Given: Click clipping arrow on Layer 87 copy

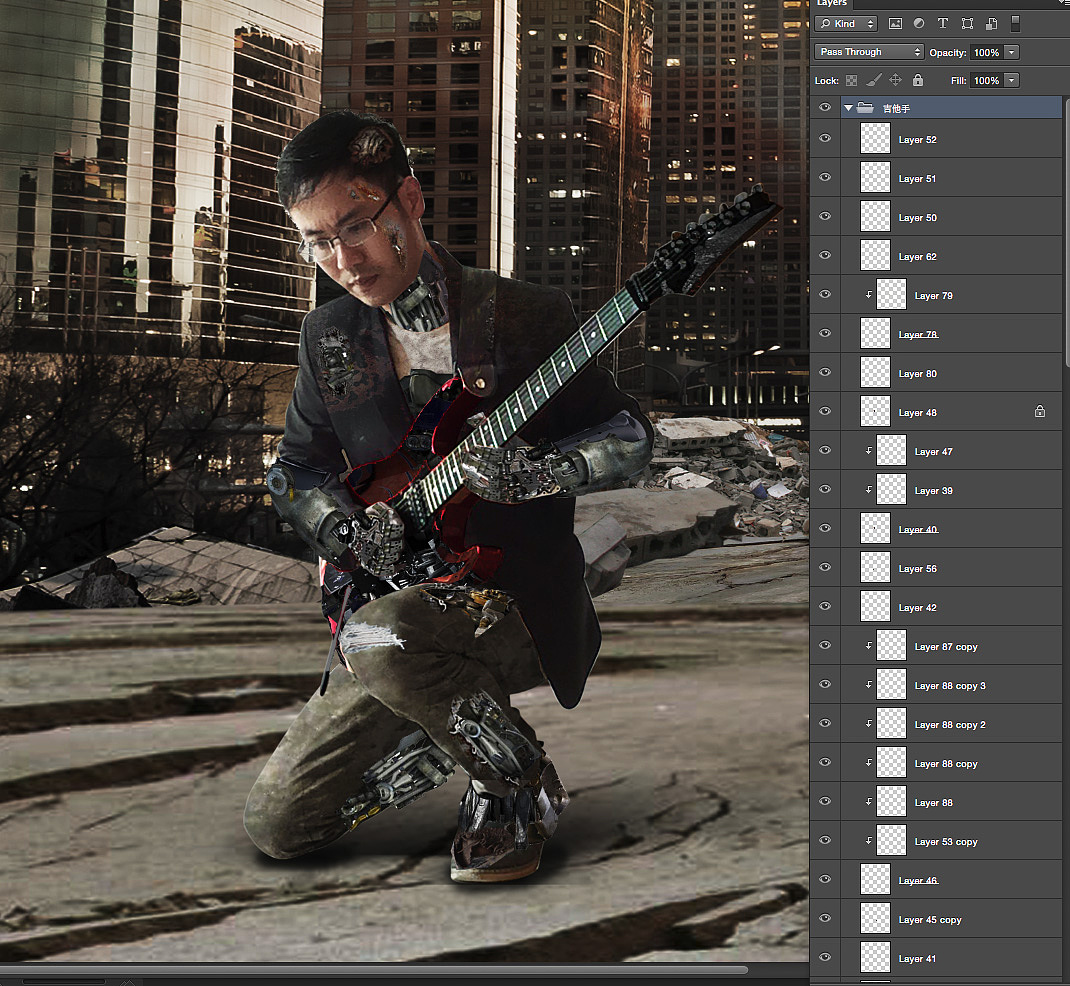Looking at the screenshot, I should [869, 646].
